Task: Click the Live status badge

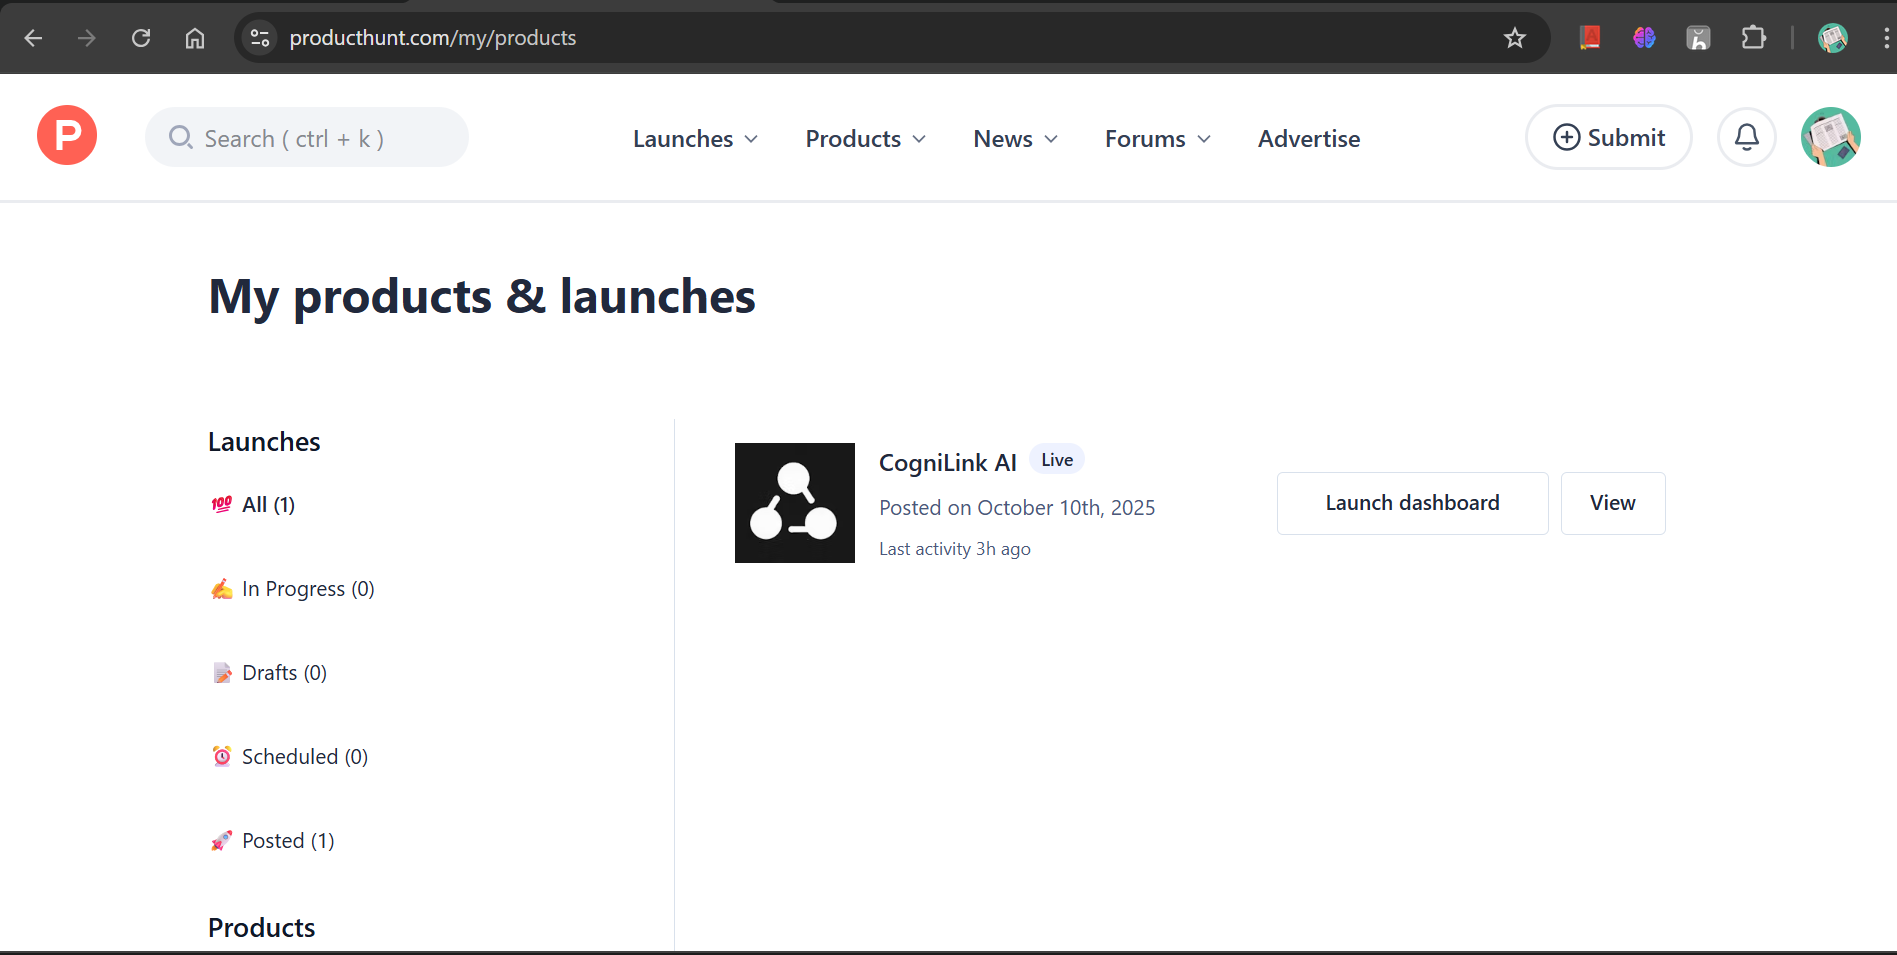Action: 1057,460
